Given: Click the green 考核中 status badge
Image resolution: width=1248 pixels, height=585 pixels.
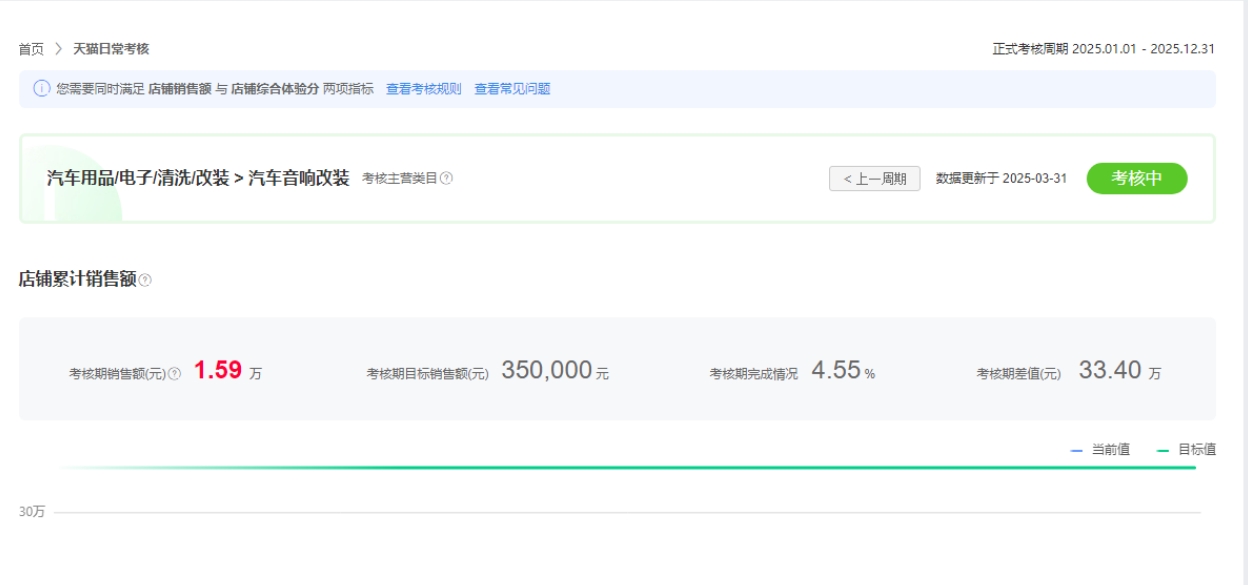Looking at the screenshot, I should click(x=1137, y=178).
